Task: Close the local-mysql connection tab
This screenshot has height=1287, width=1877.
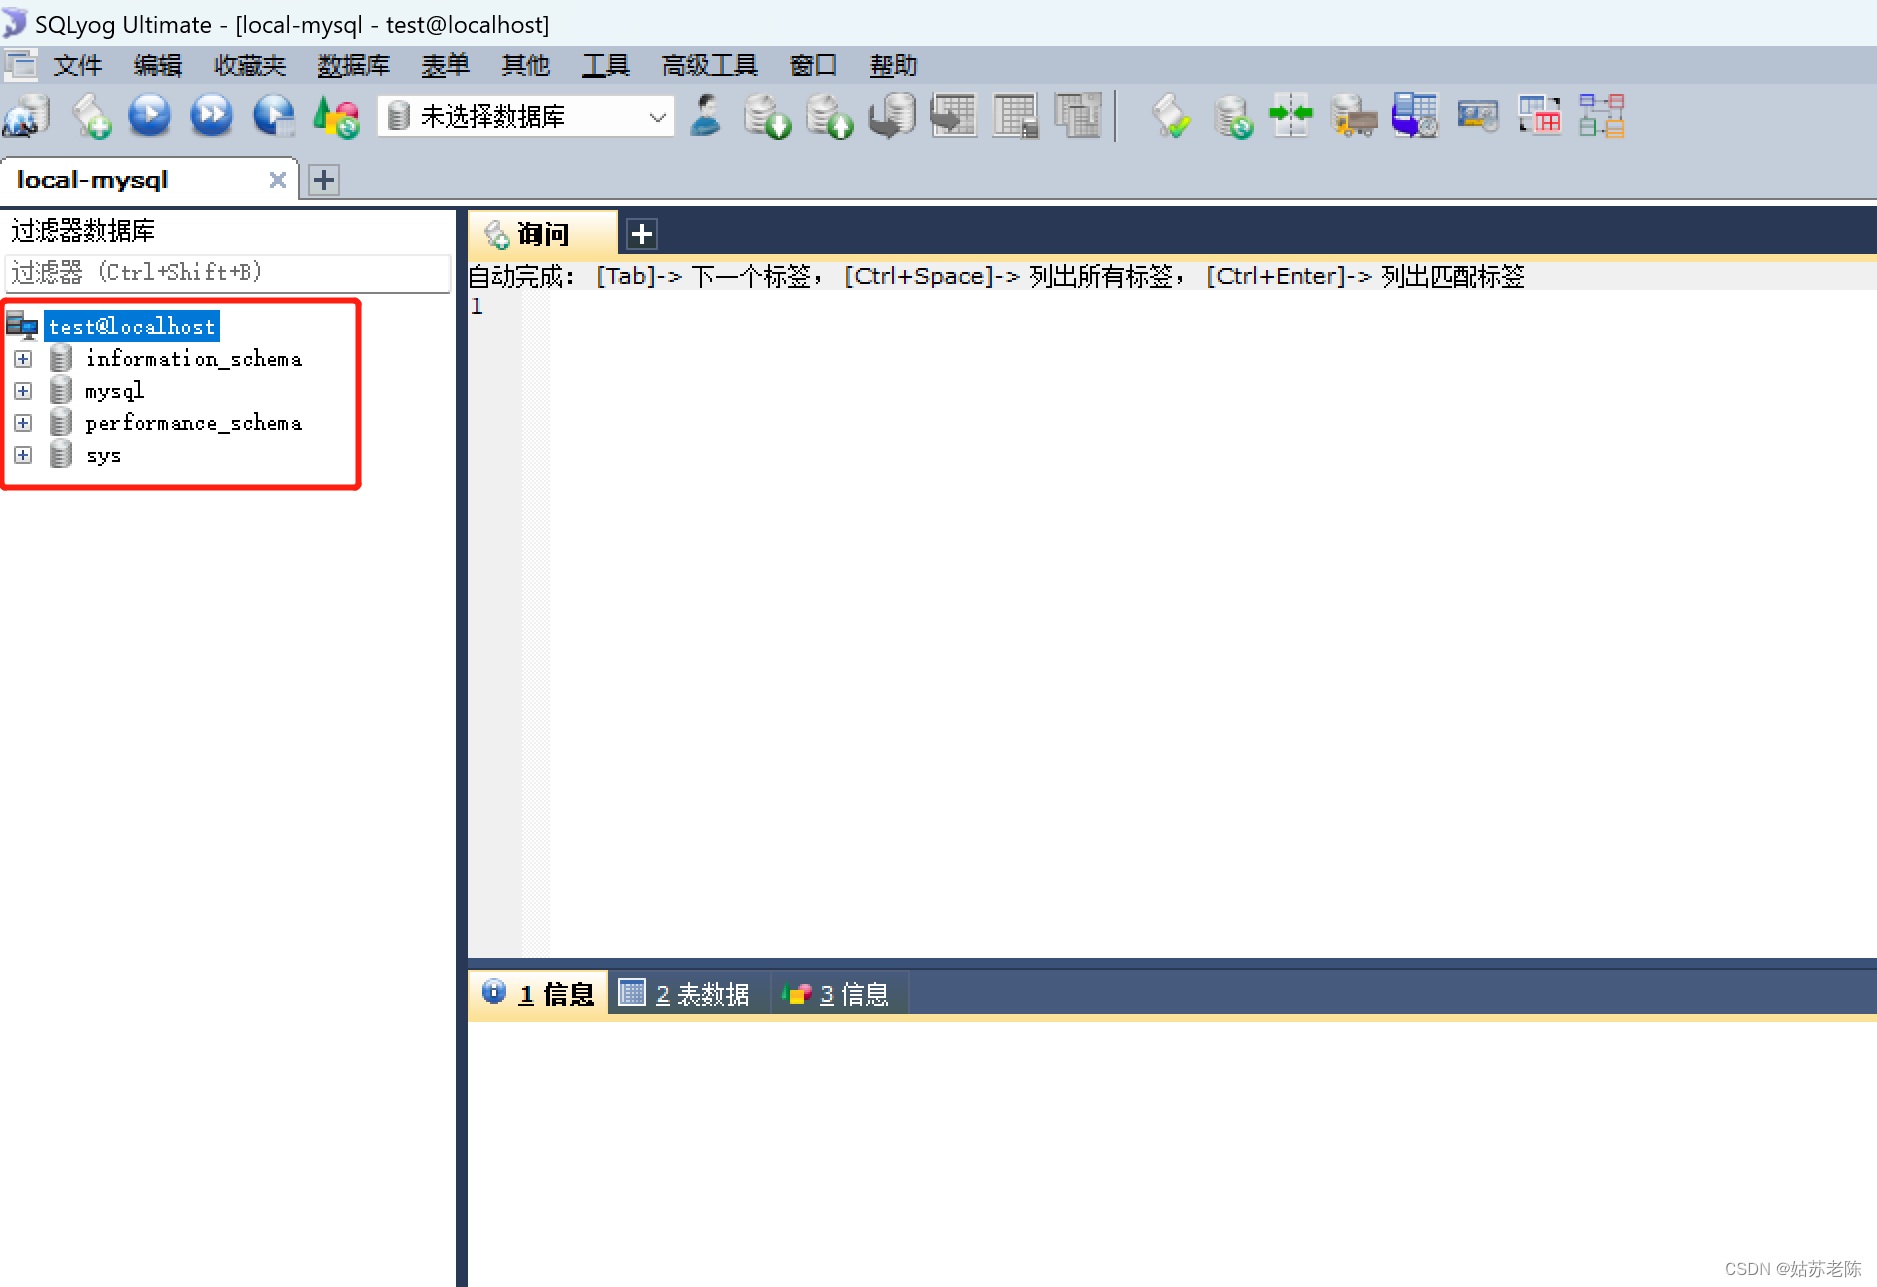Action: pyautogui.click(x=278, y=180)
